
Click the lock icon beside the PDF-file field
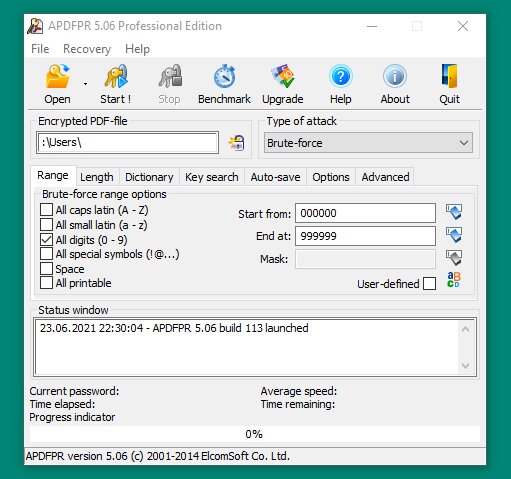pos(236,143)
